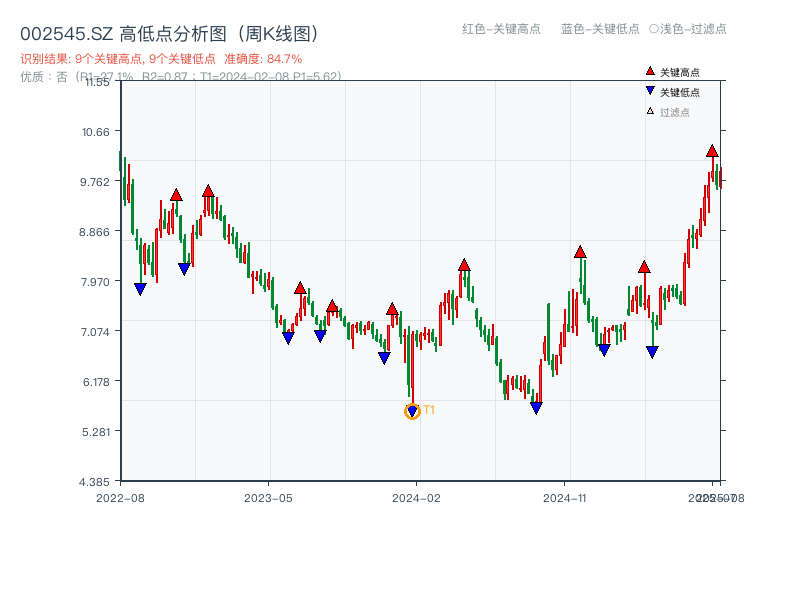Click the T1 circled blue low marker
This screenshot has height=600, width=800.
(x=412, y=411)
